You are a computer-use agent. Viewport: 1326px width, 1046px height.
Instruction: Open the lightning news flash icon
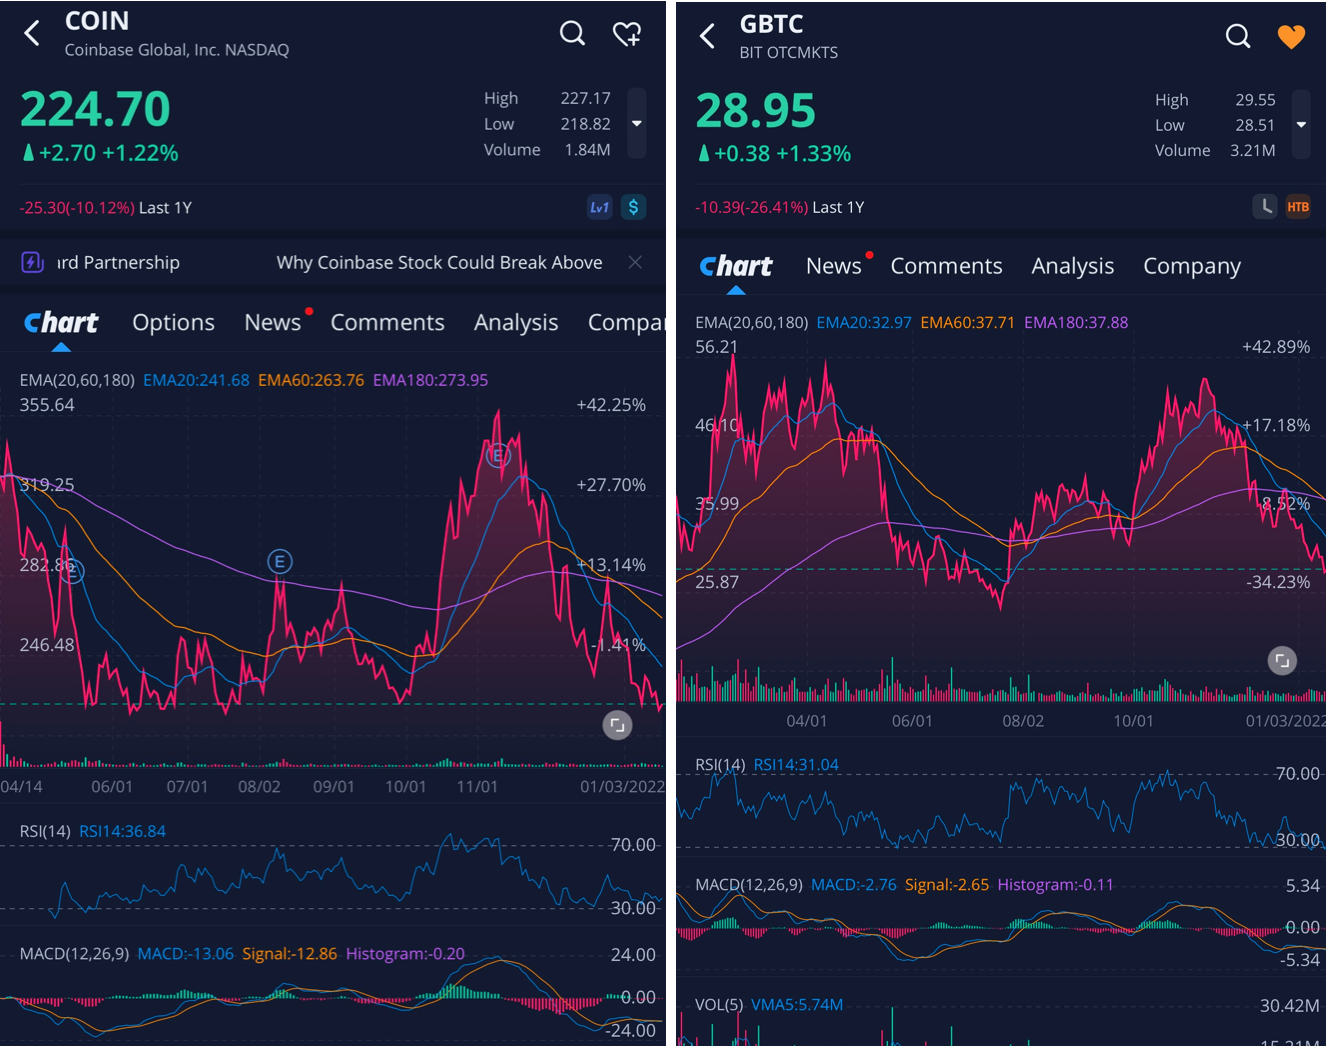click(x=32, y=262)
